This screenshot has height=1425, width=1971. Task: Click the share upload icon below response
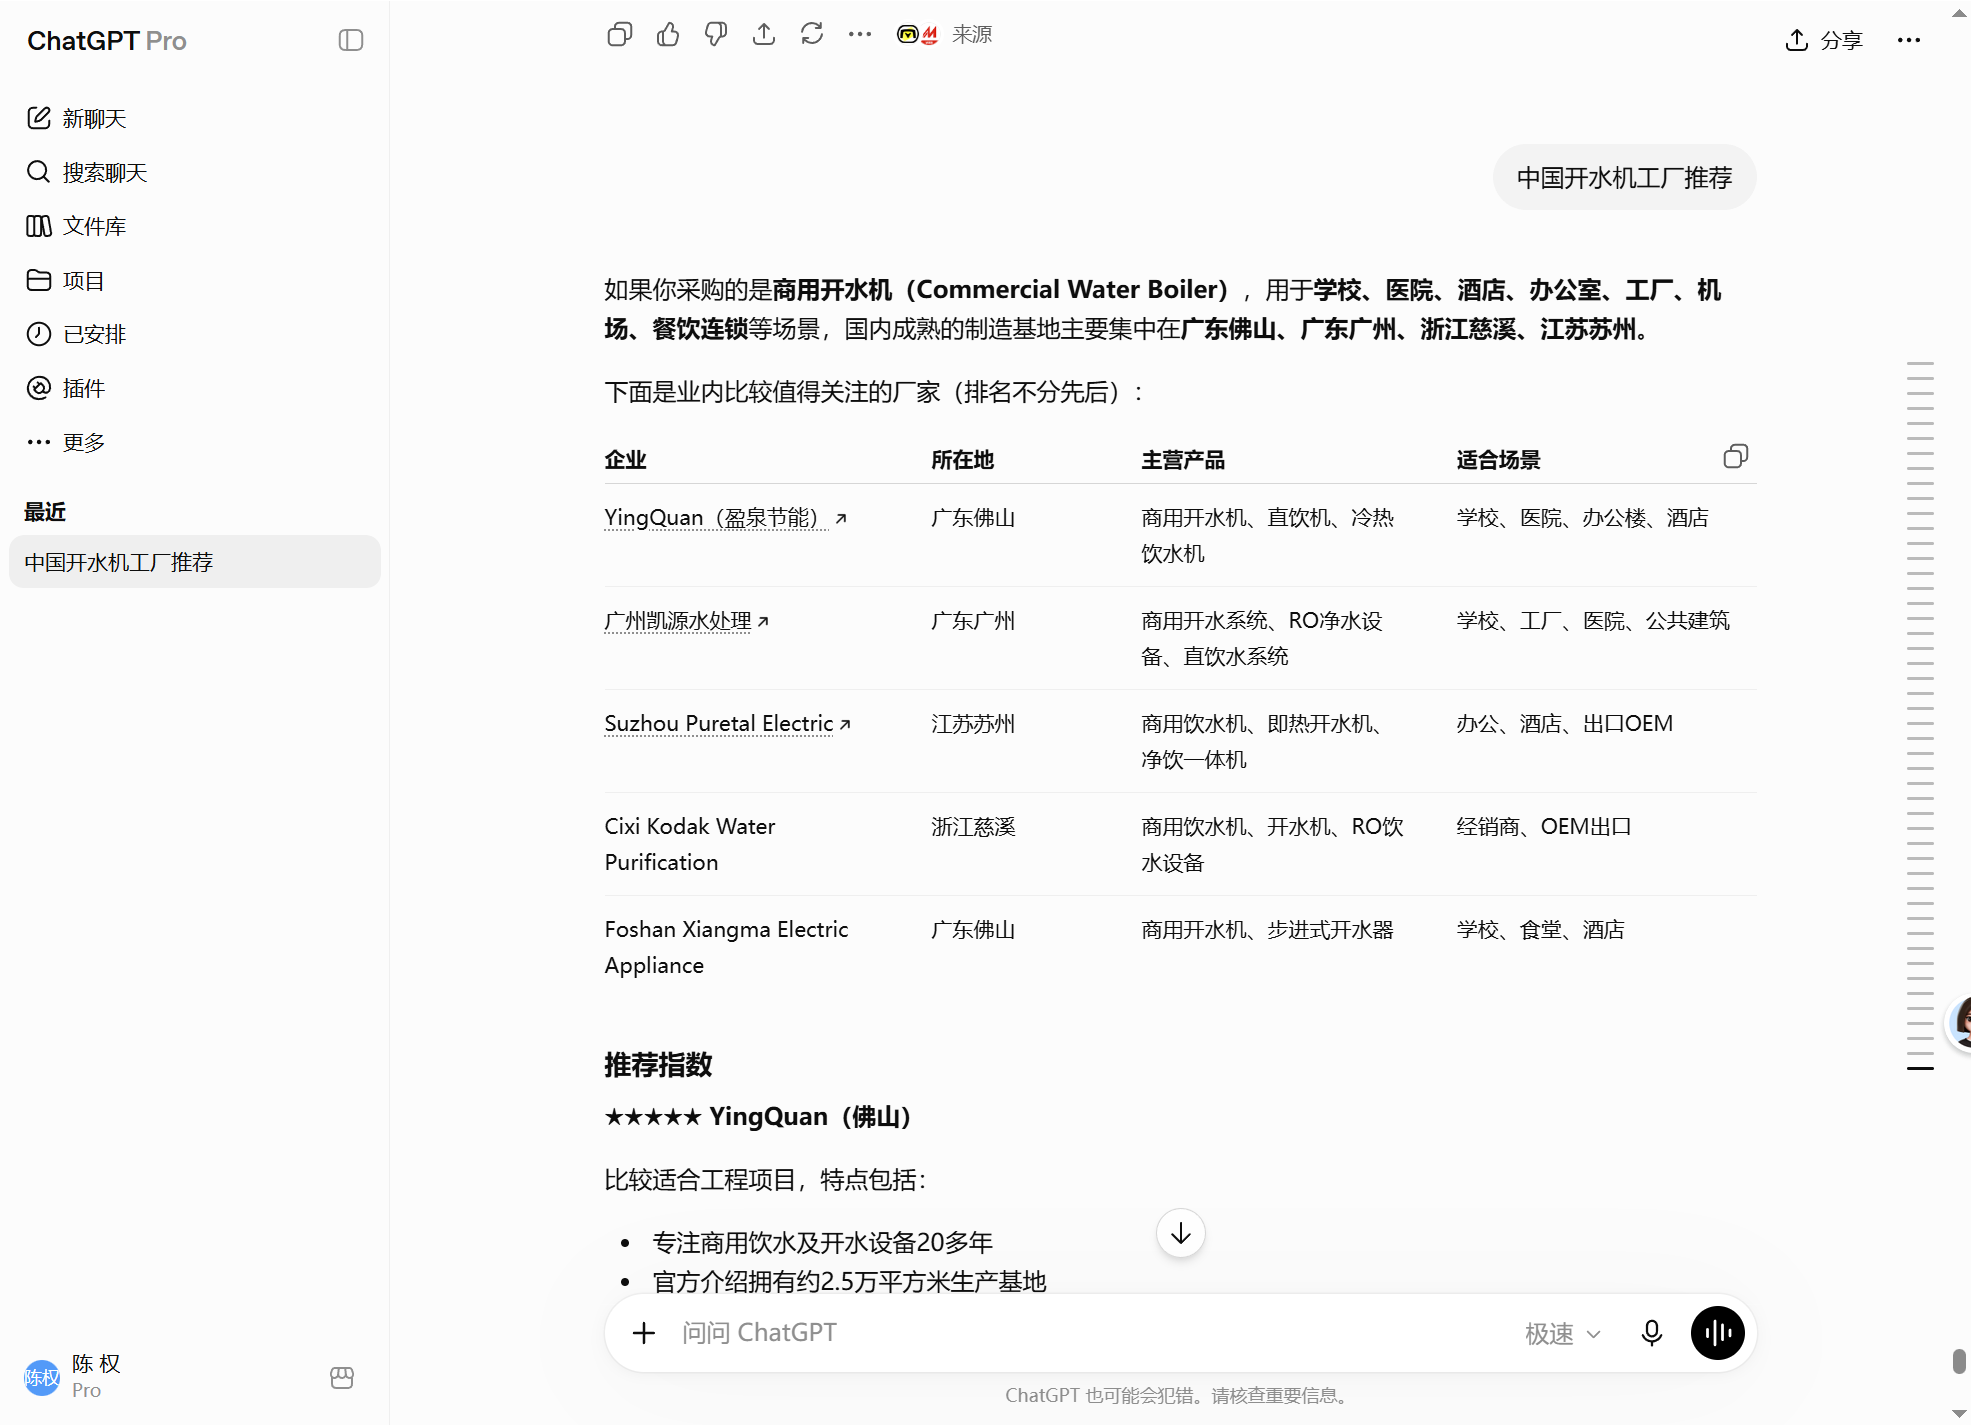tap(764, 35)
